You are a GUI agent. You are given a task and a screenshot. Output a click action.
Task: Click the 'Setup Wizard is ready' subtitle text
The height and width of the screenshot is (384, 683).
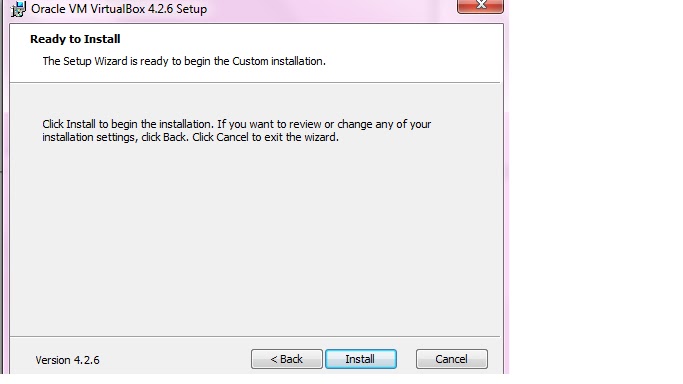(184, 61)
